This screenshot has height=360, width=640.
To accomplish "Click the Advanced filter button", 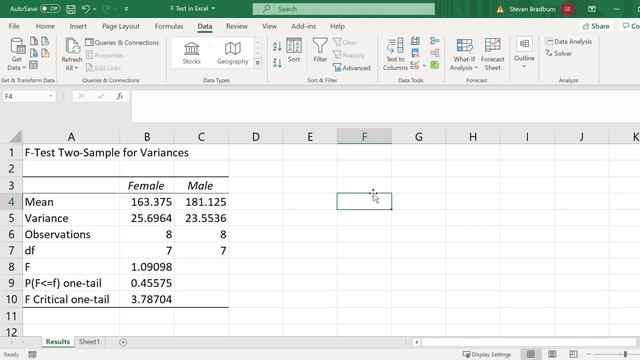I will (x=351, y=68).
